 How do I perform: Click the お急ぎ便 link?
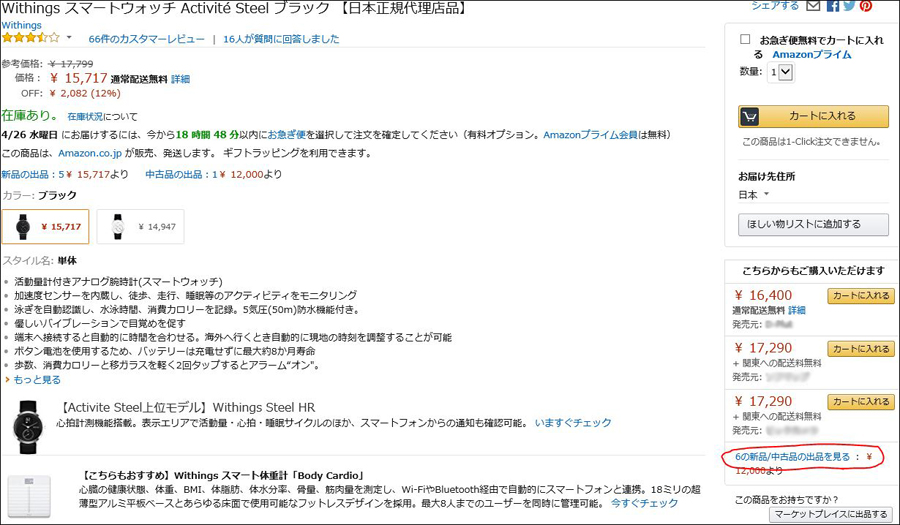click(286, 135)
